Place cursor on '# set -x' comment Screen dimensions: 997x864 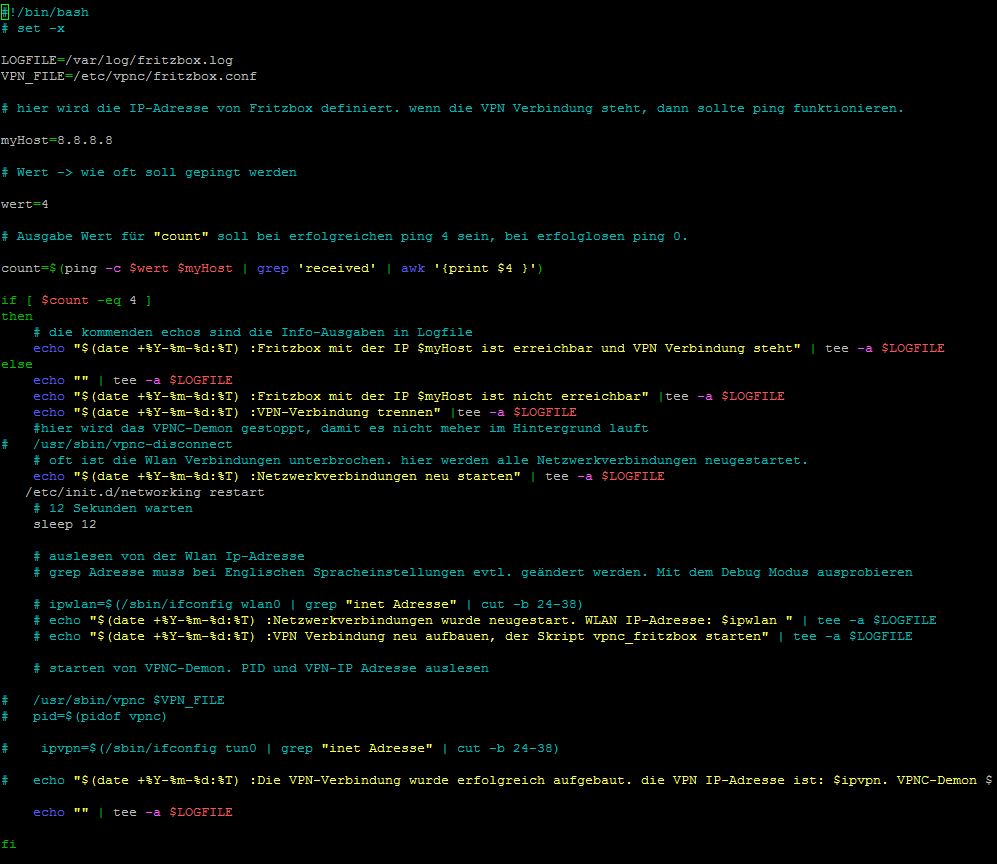32,29
